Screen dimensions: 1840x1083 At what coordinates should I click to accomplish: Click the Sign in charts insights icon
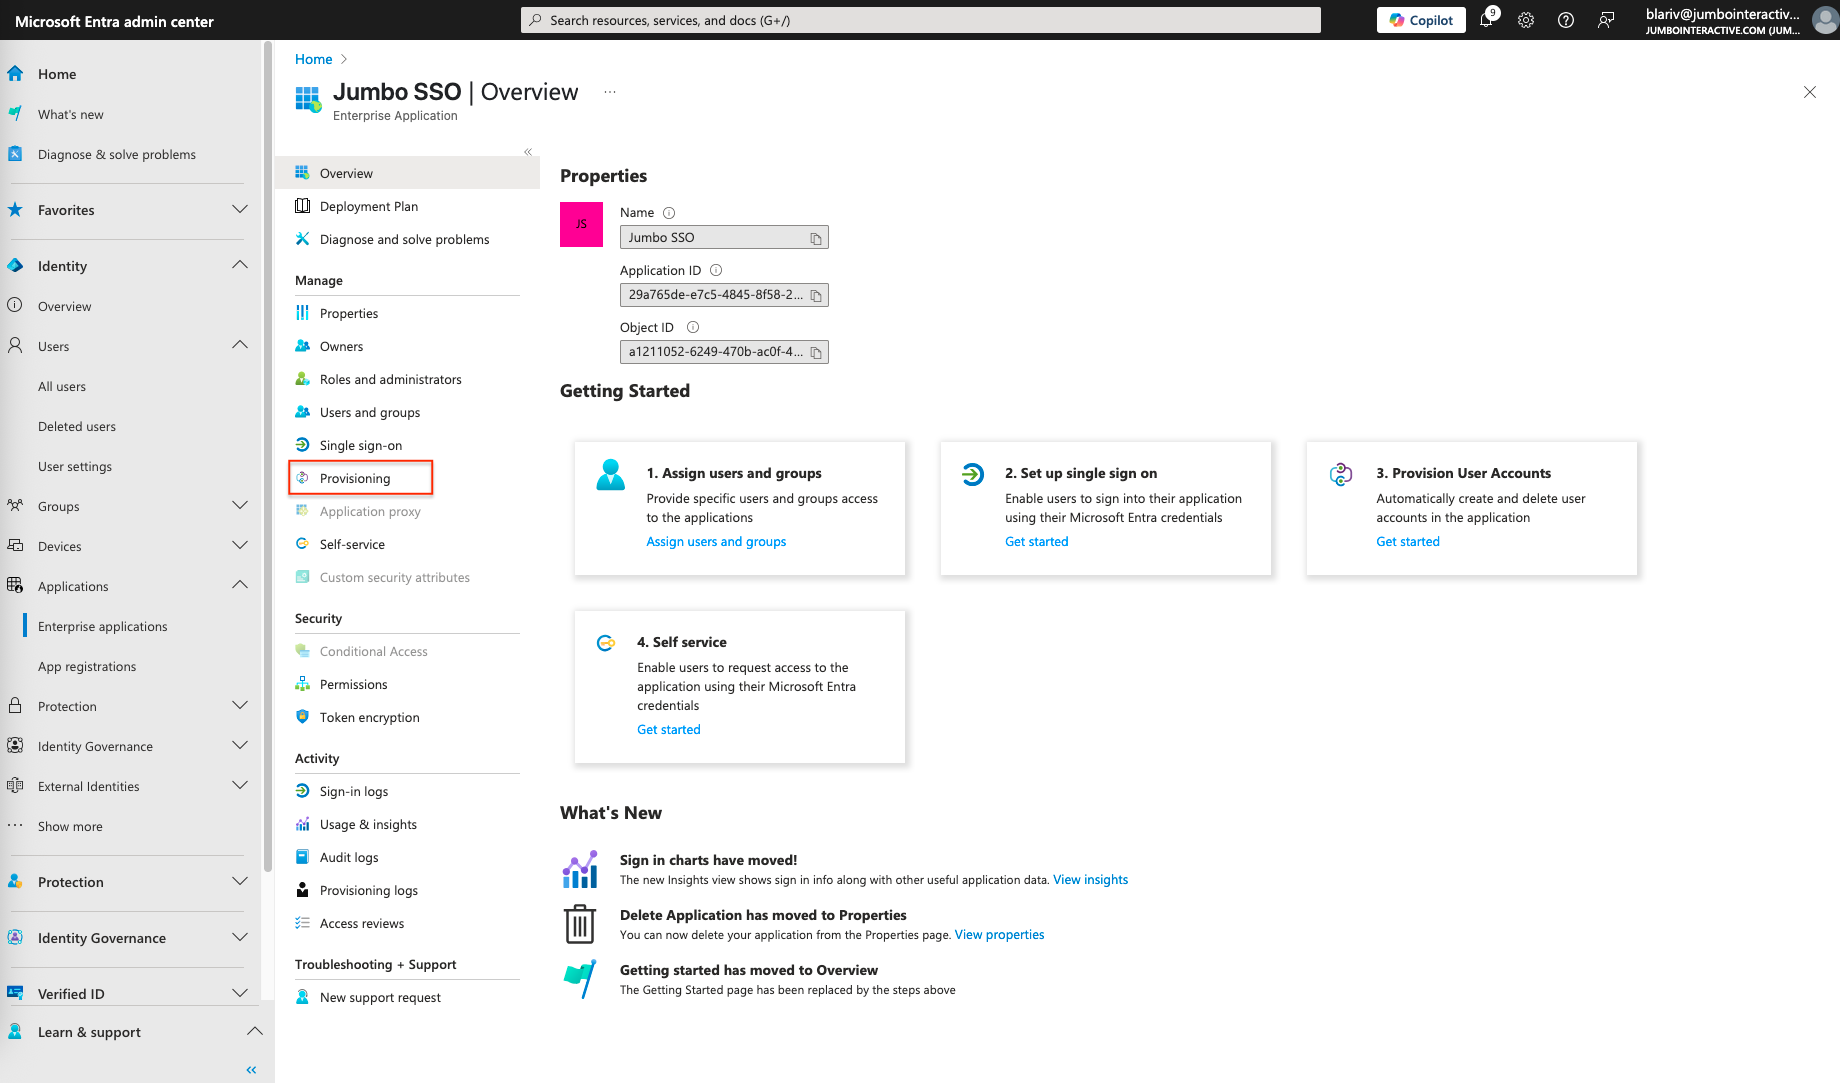pos(580,869)
